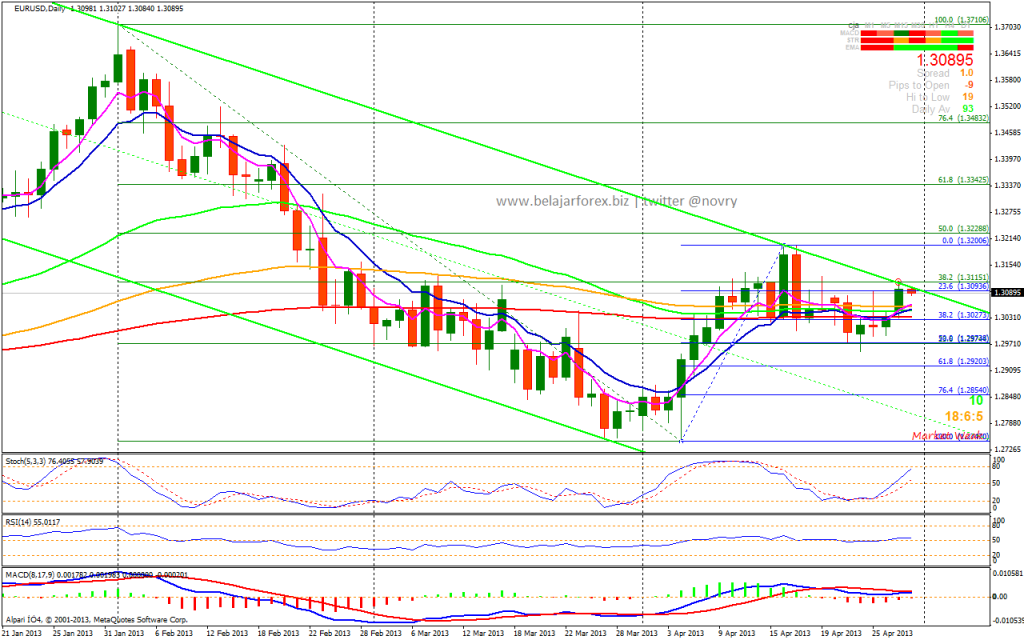Toggle the M1 timeframe column on the dashboard
The image size is (1024, 640).
(869, 25)
